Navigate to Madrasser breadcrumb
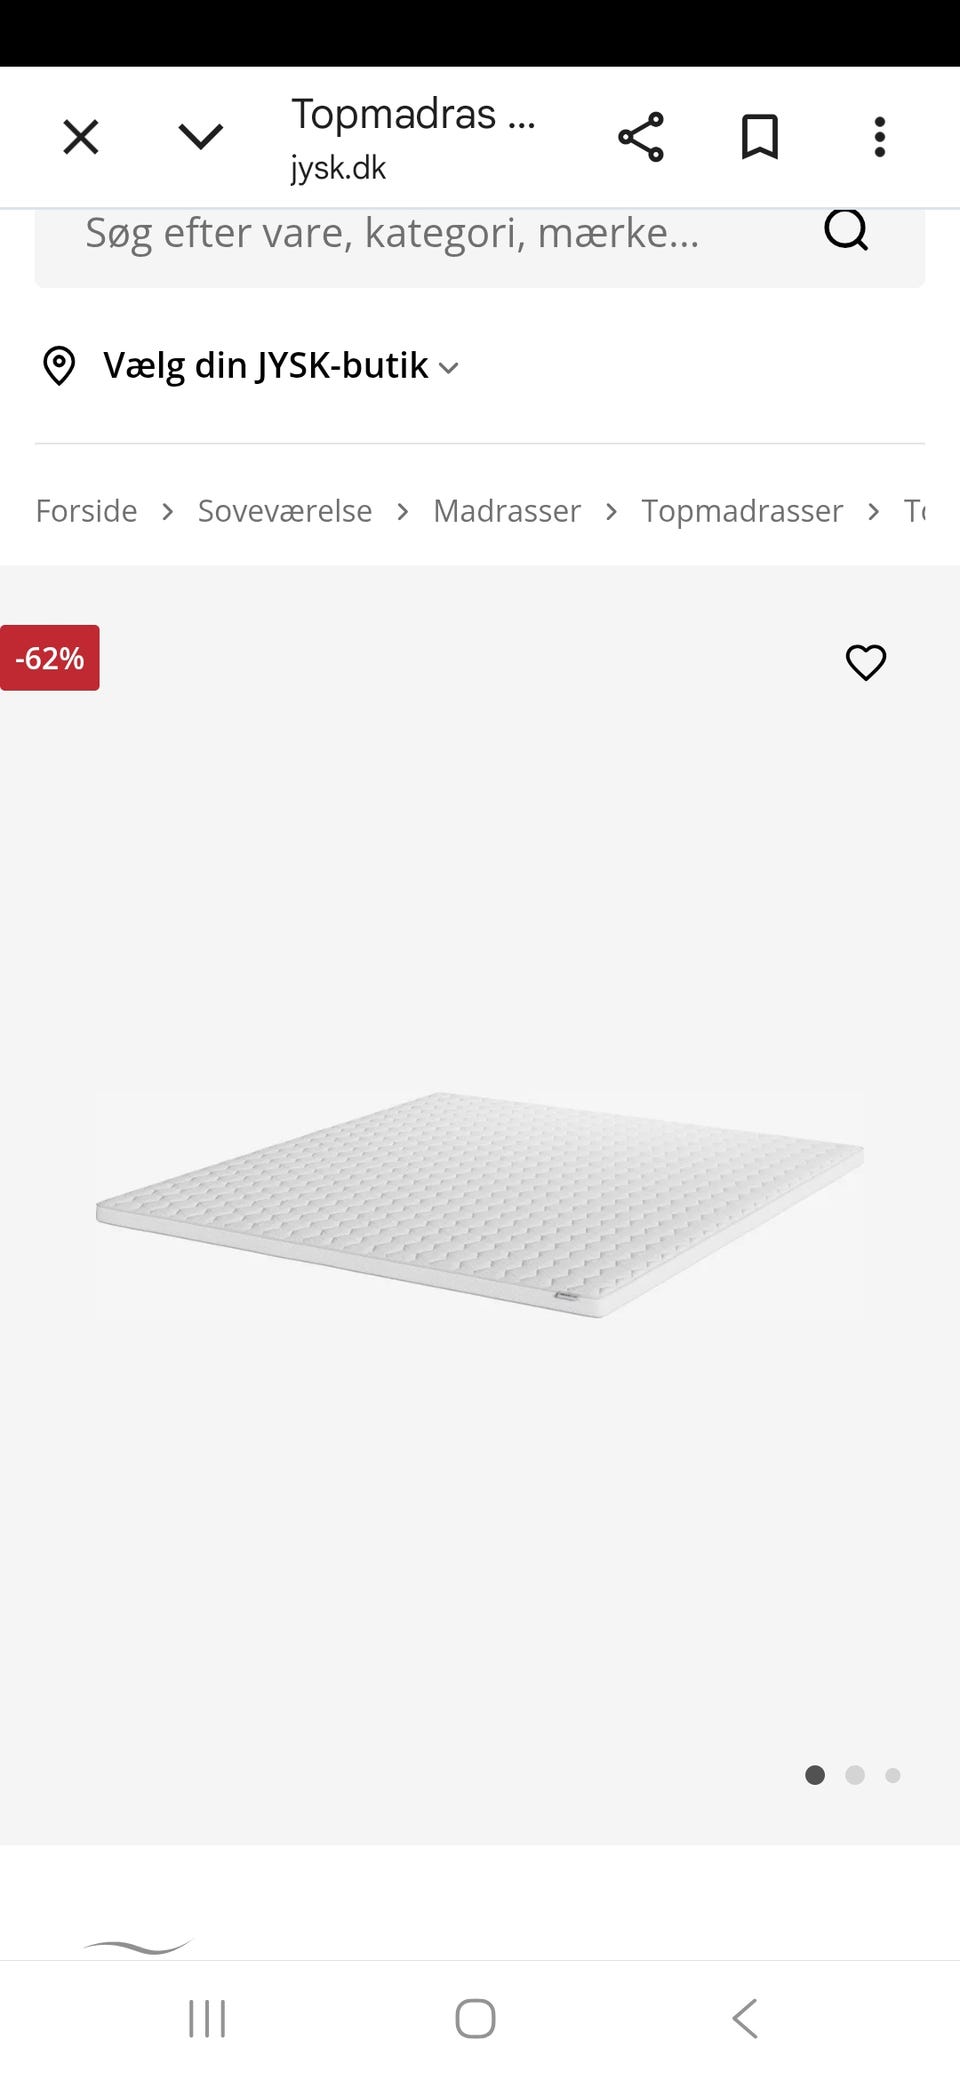 point(507,511)
